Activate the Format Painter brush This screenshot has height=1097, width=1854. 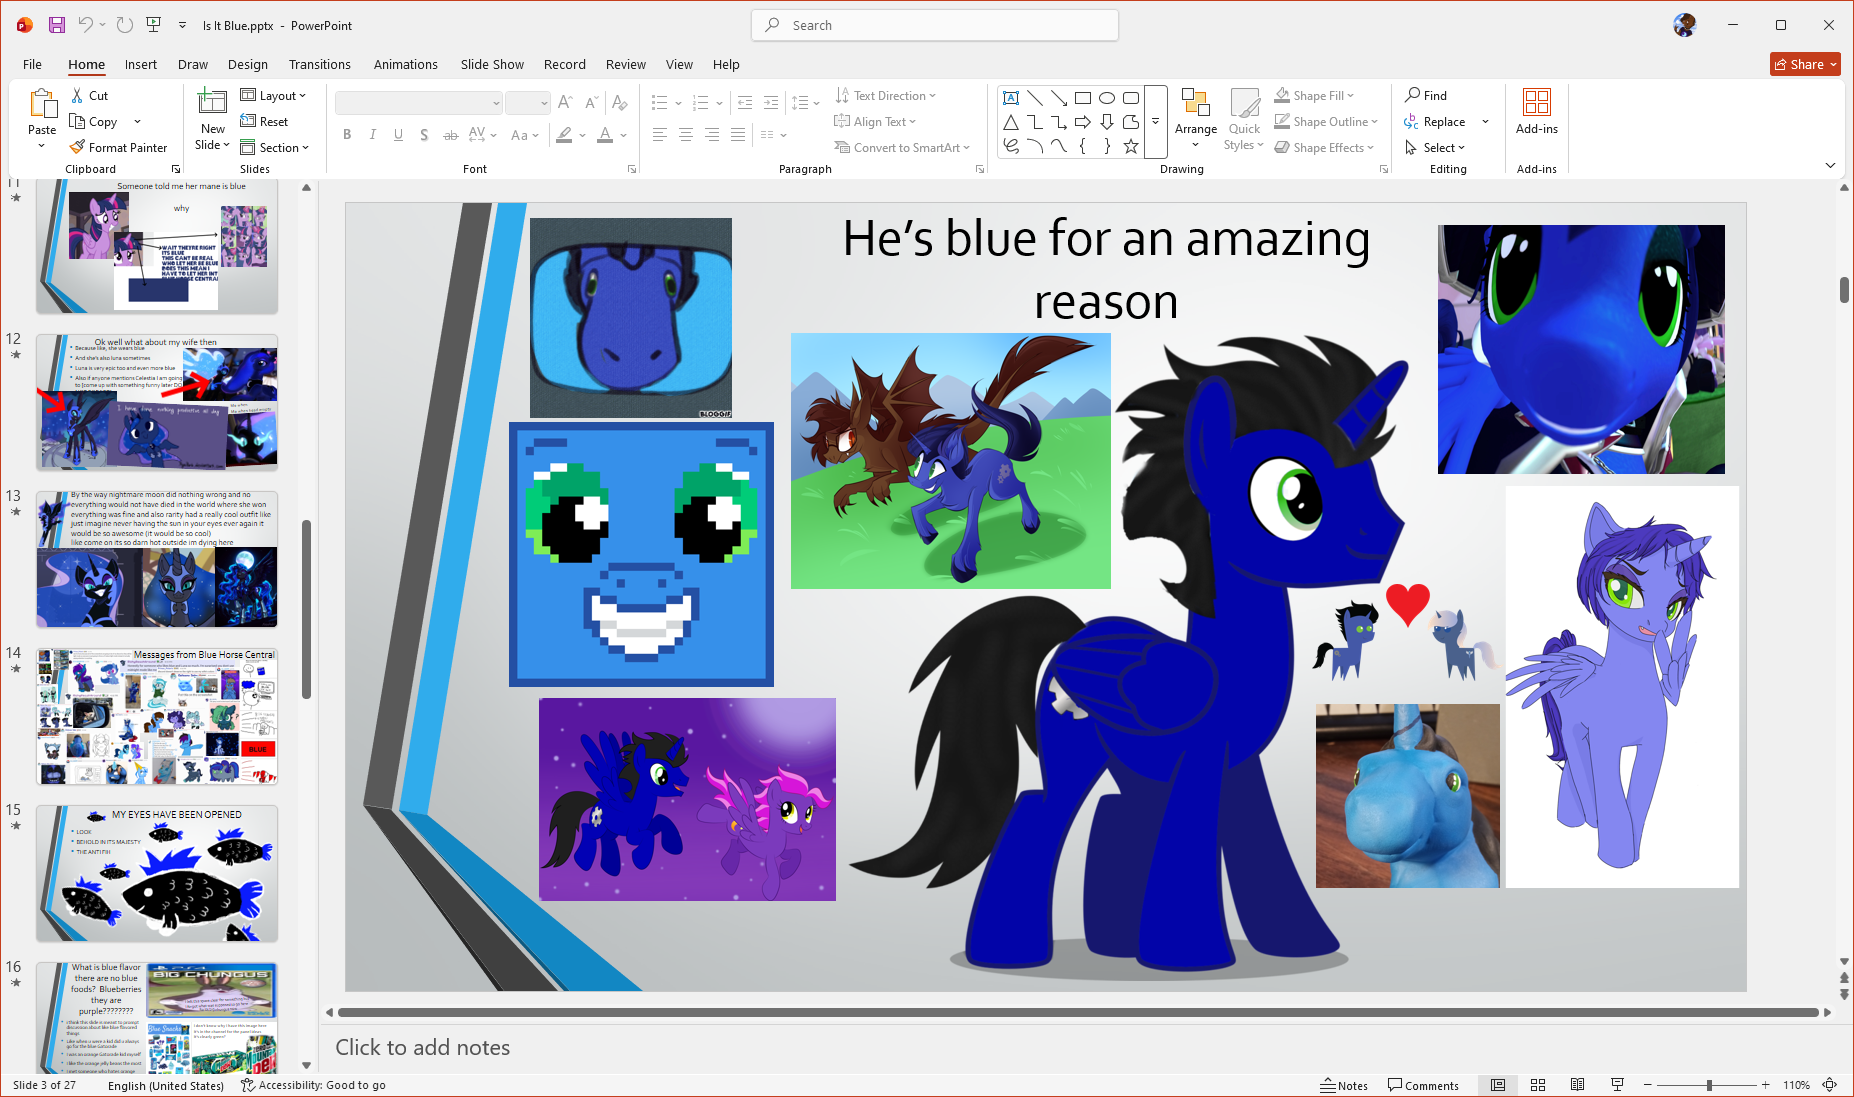point(118,148)
